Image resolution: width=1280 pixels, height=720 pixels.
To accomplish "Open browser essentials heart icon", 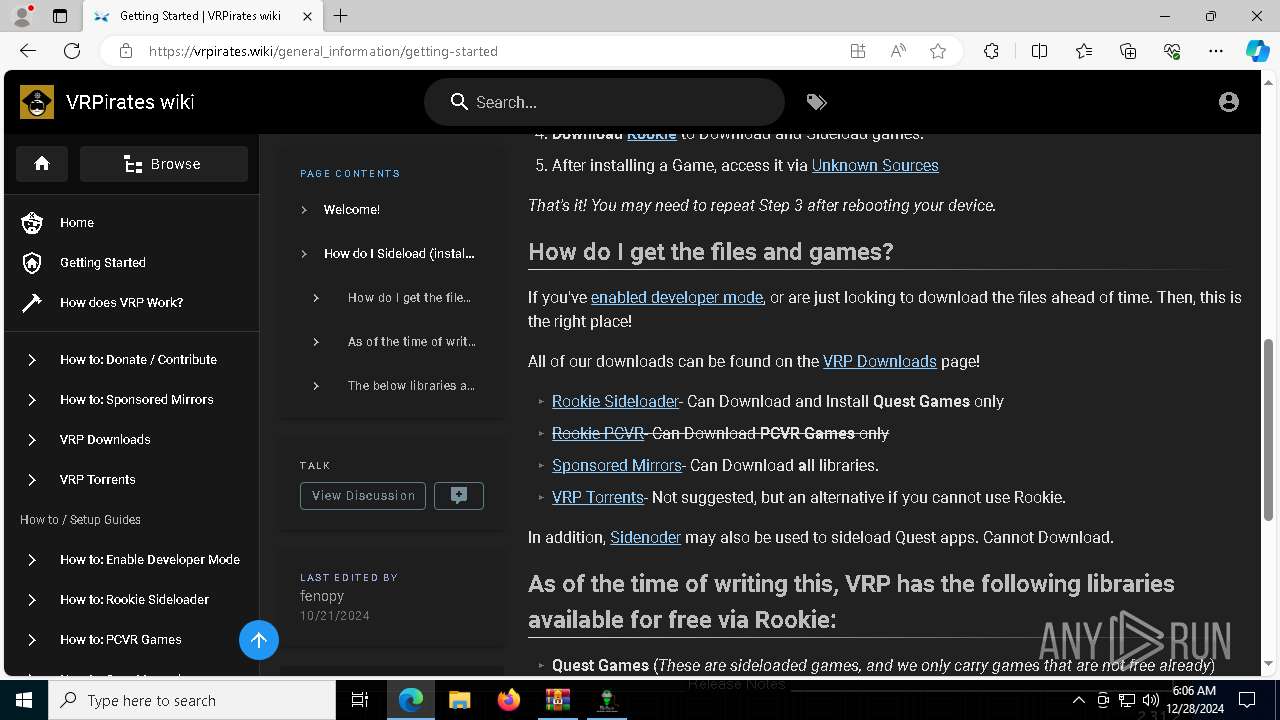I will (1172, 51).
